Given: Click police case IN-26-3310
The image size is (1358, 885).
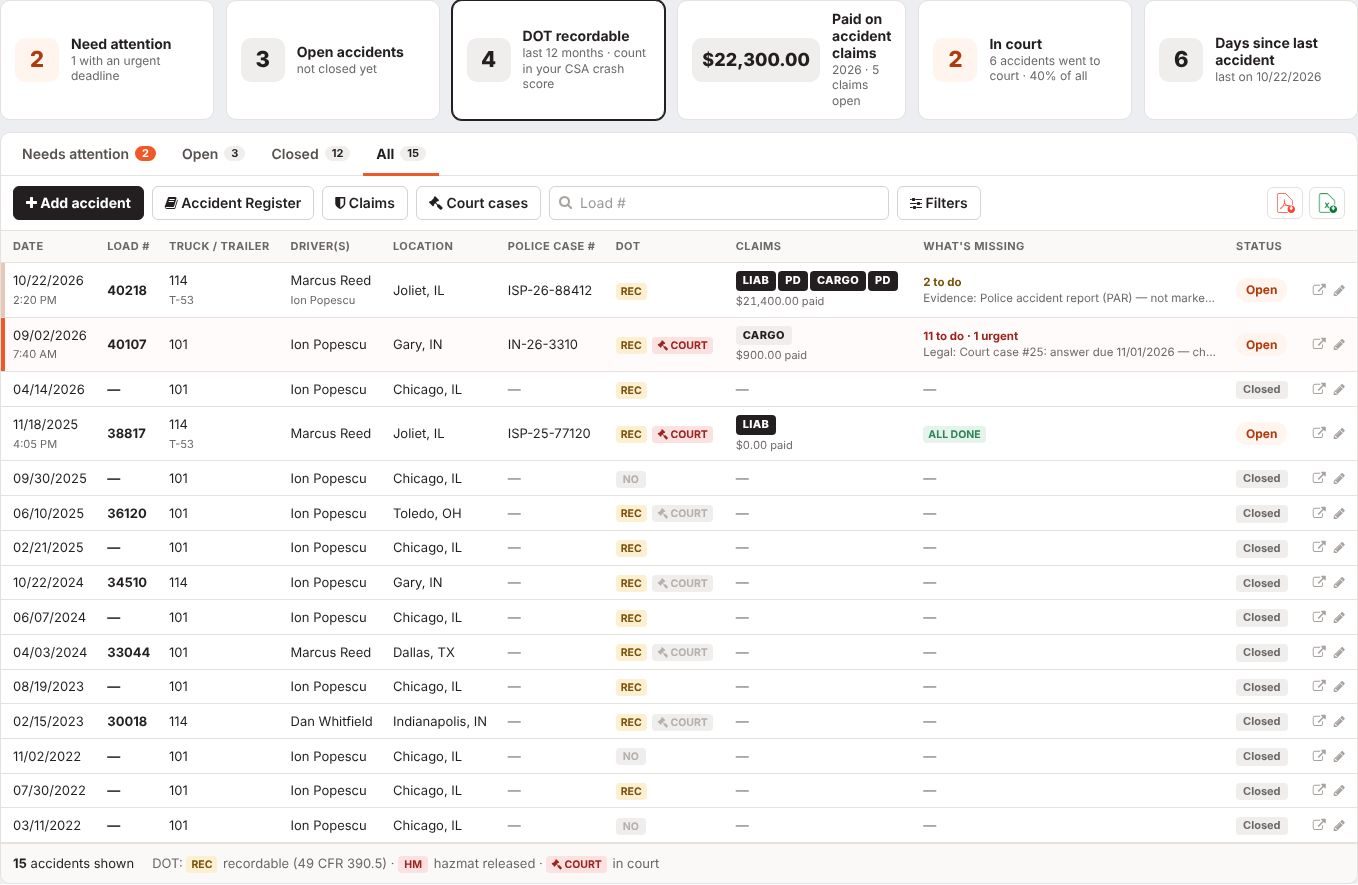Looking at the screenshot, I should click(542, 344).
